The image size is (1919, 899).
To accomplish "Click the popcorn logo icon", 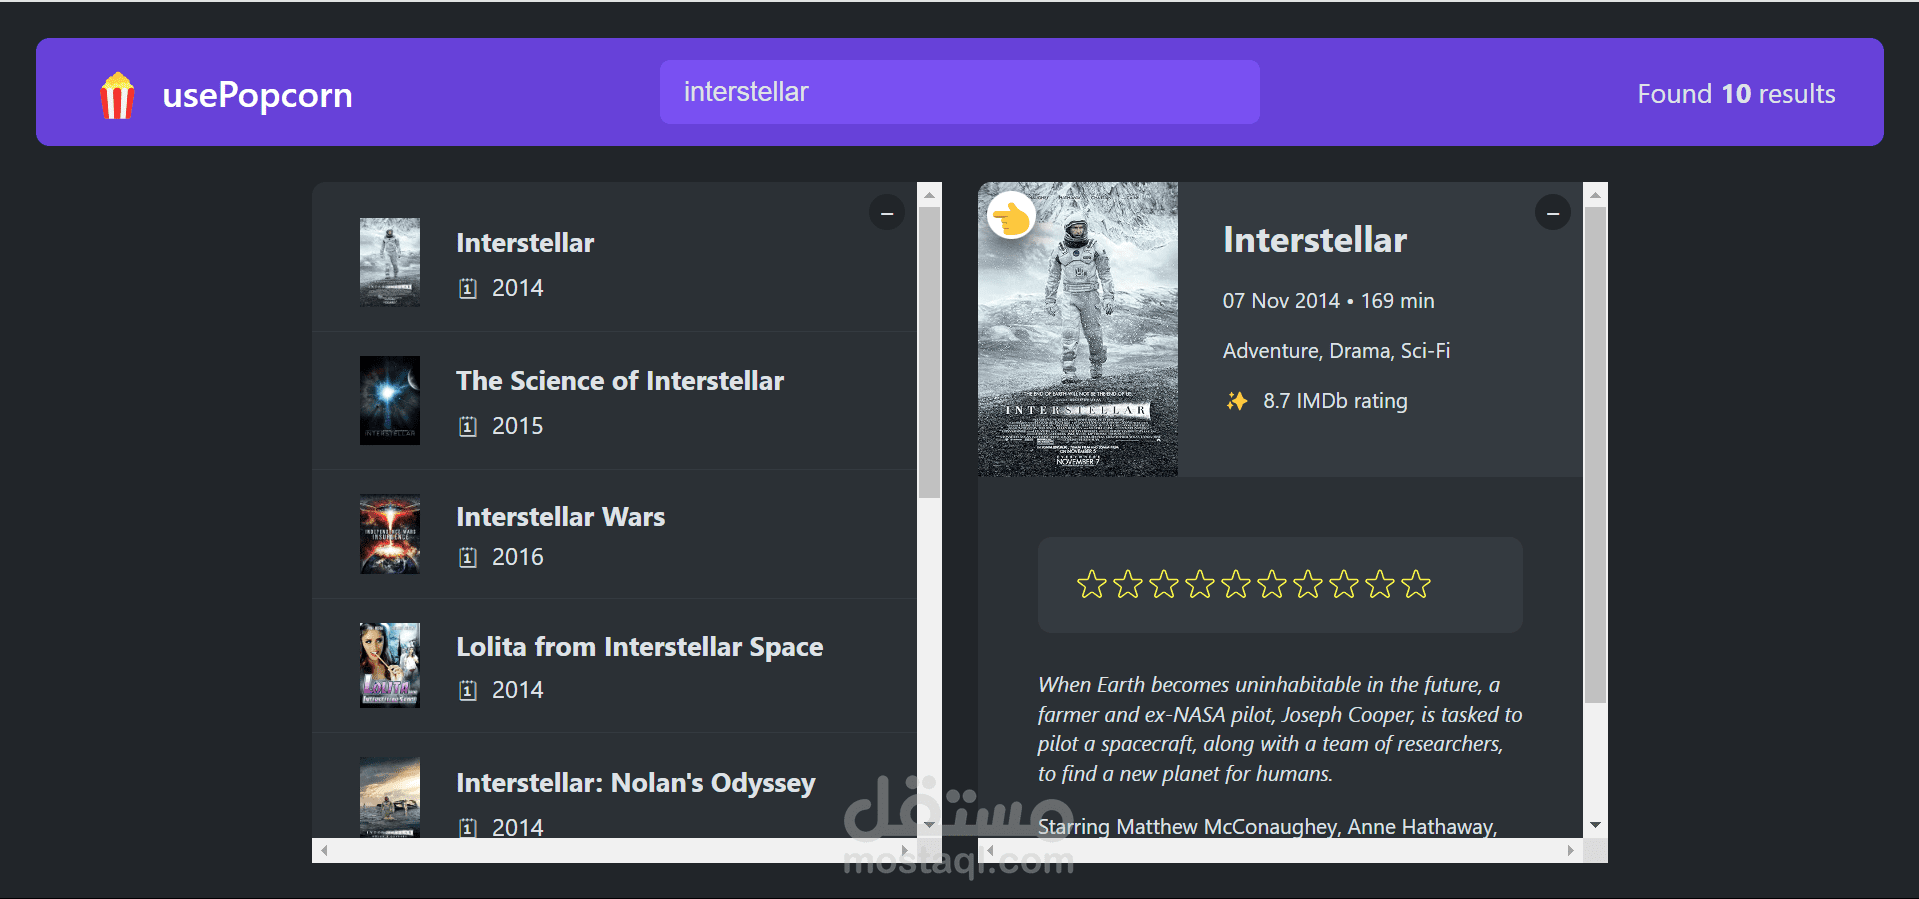I will click(117, 96).
